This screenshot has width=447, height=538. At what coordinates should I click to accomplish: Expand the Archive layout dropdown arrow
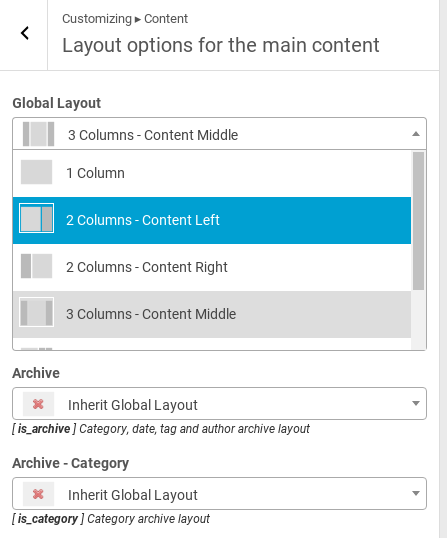click(416, 404)
